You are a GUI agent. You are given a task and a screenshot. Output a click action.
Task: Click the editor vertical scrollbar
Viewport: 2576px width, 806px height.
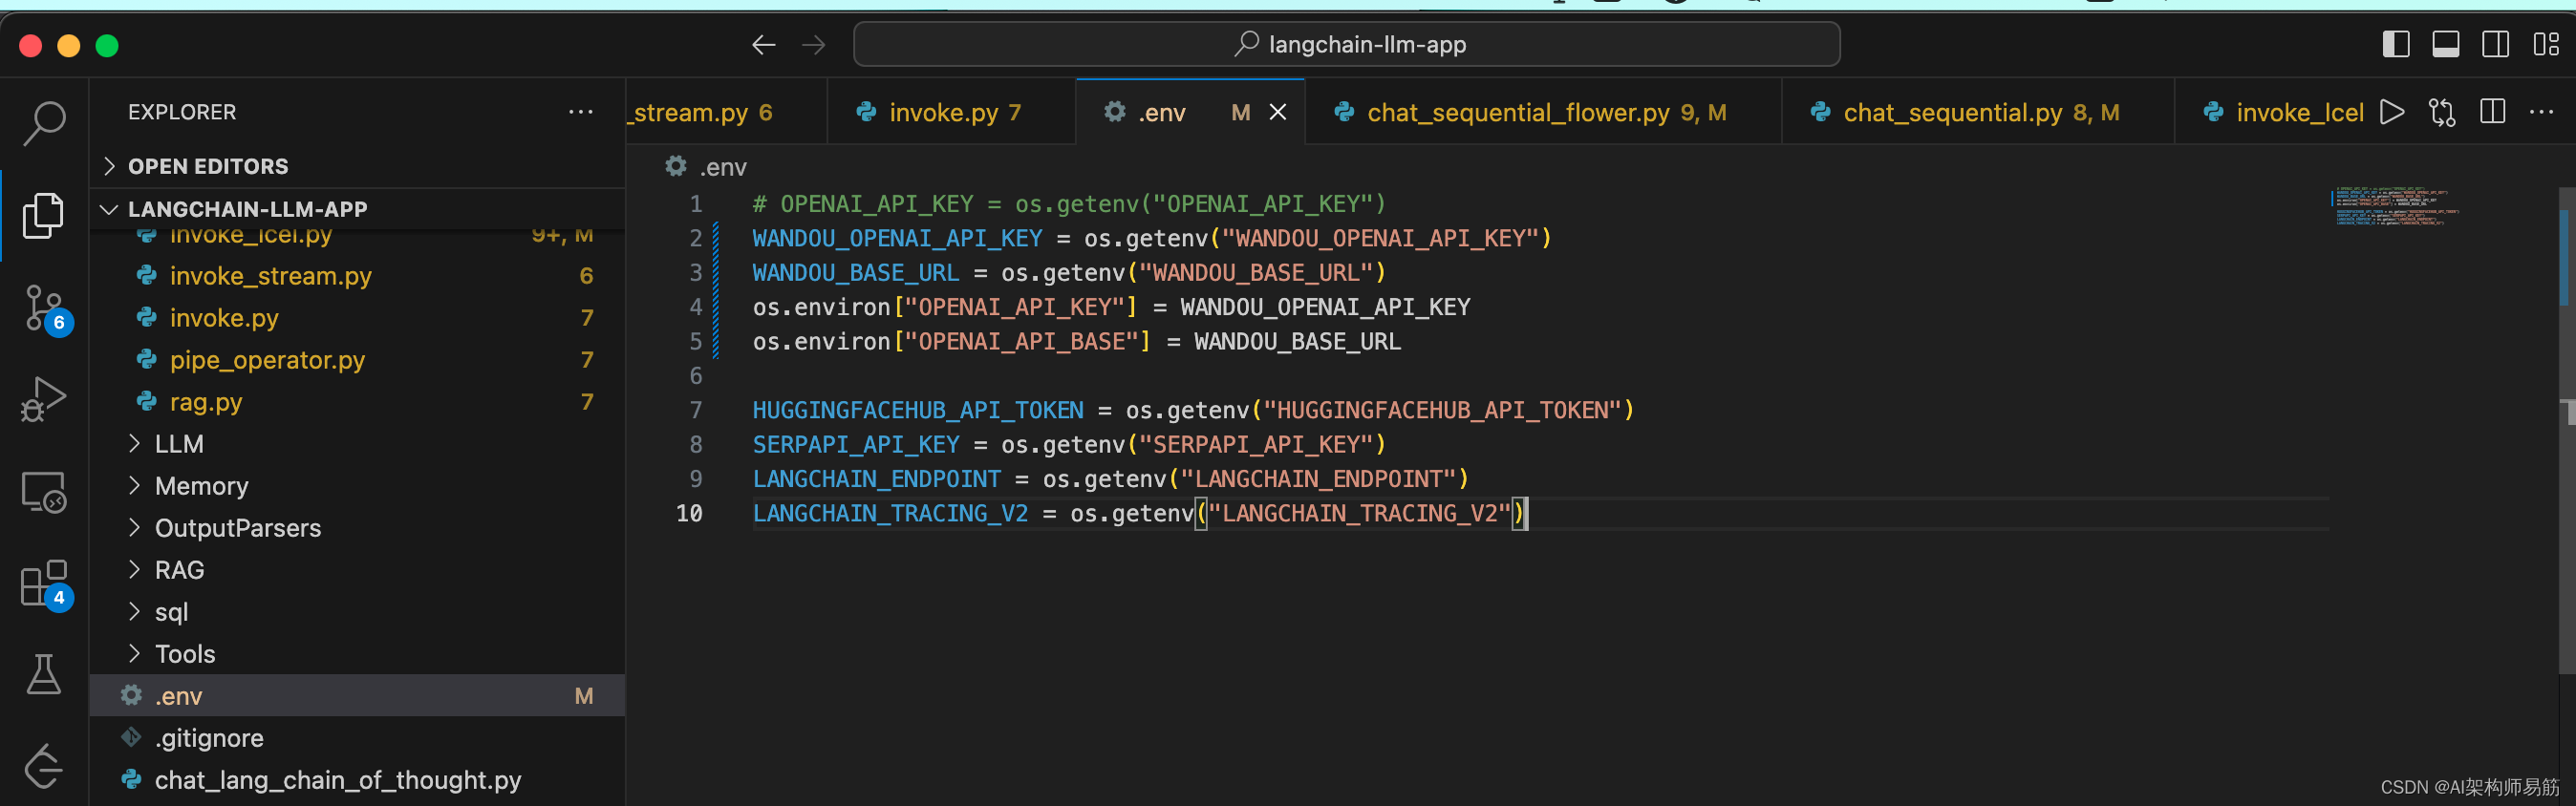[x=2567, y=430]
